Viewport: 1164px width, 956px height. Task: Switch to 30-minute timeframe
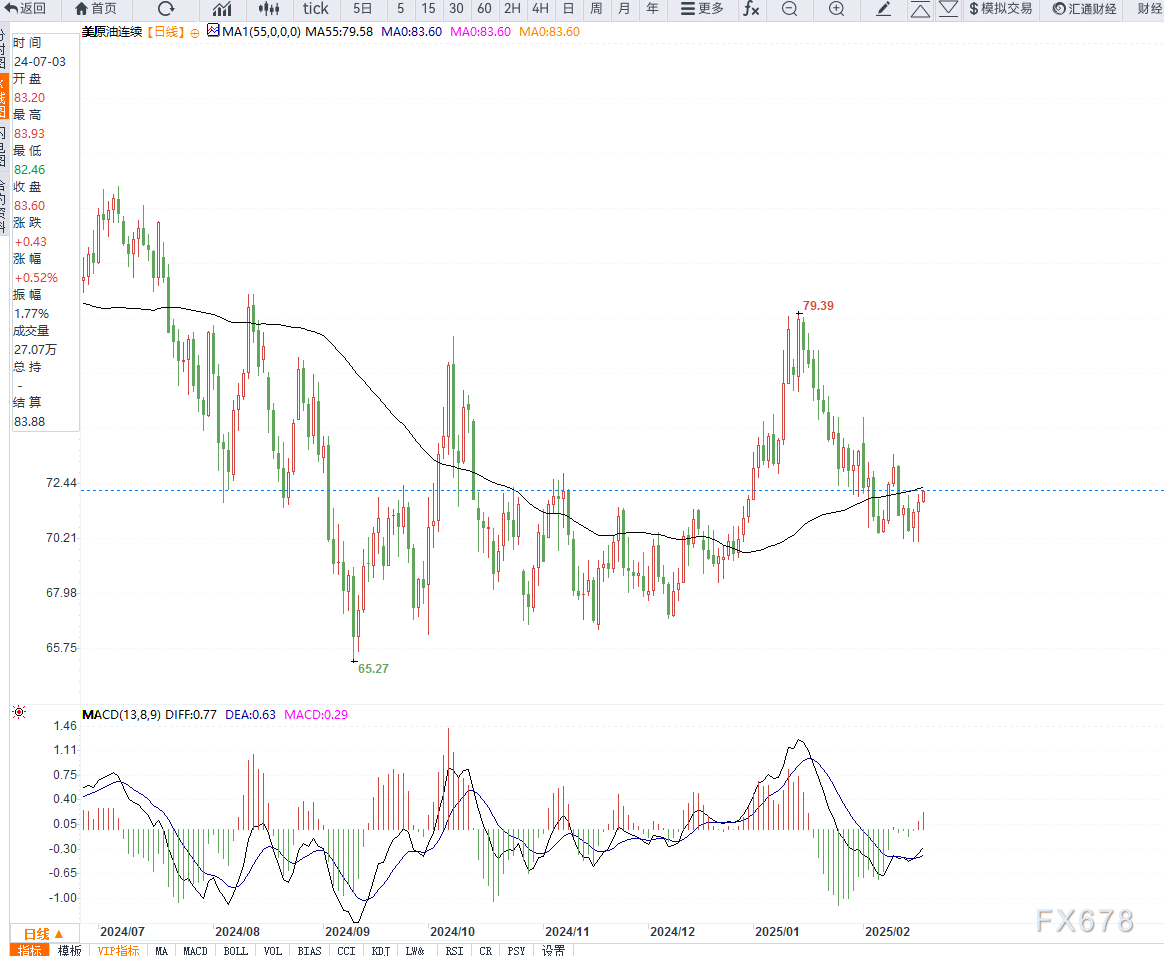coord(456,9)
